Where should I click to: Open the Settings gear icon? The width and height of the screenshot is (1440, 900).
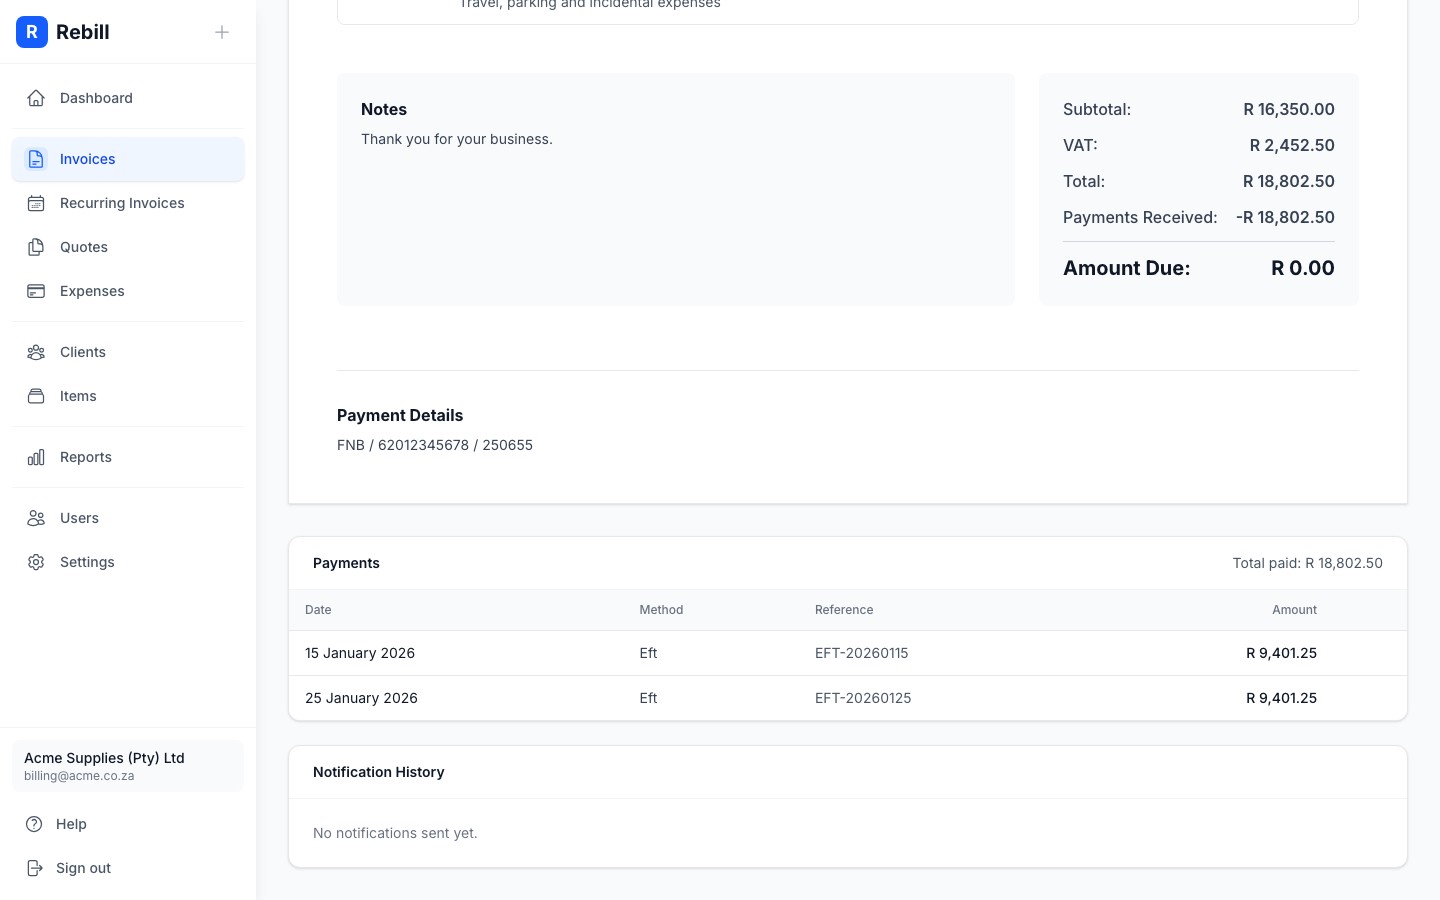point(36,562)
